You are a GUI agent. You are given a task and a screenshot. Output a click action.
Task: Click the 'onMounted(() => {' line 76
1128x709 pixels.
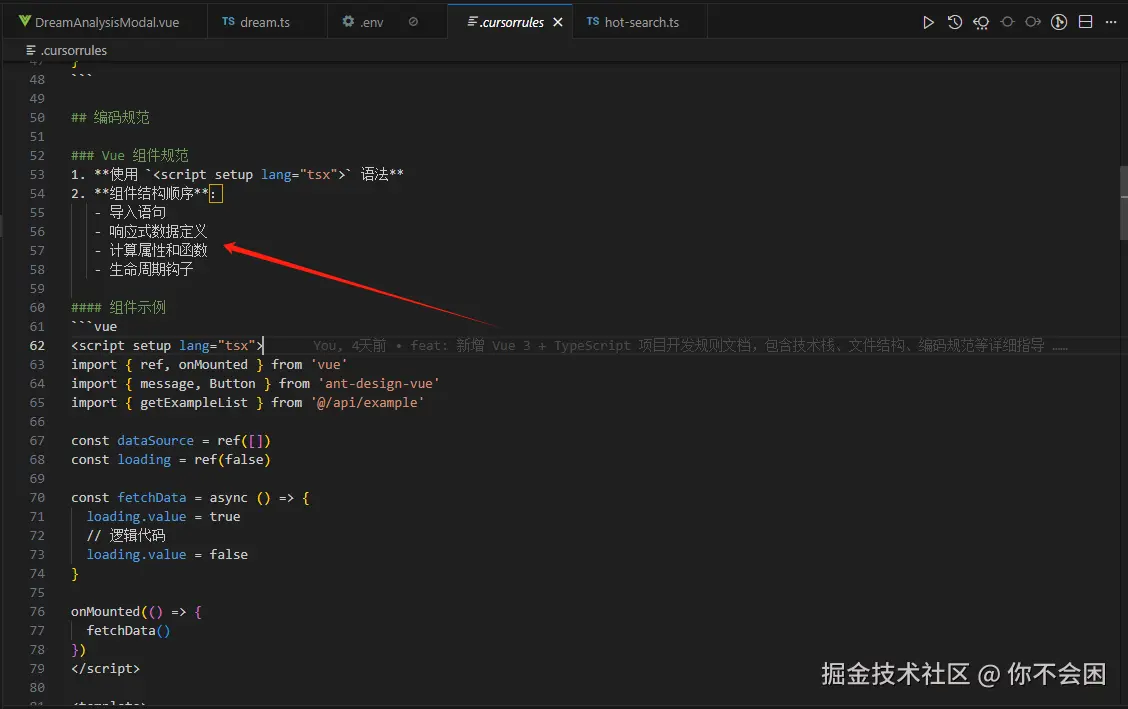136,612
